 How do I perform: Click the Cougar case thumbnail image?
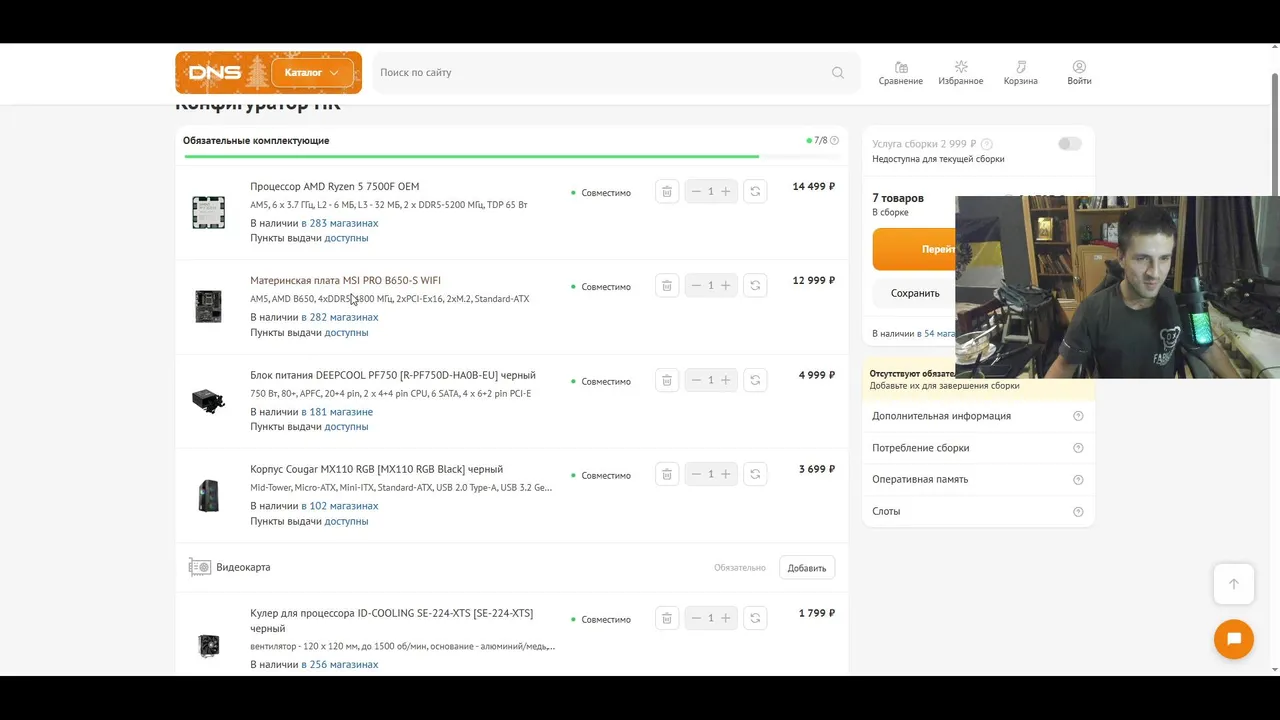pyautogui.click(x=208, y=495)
